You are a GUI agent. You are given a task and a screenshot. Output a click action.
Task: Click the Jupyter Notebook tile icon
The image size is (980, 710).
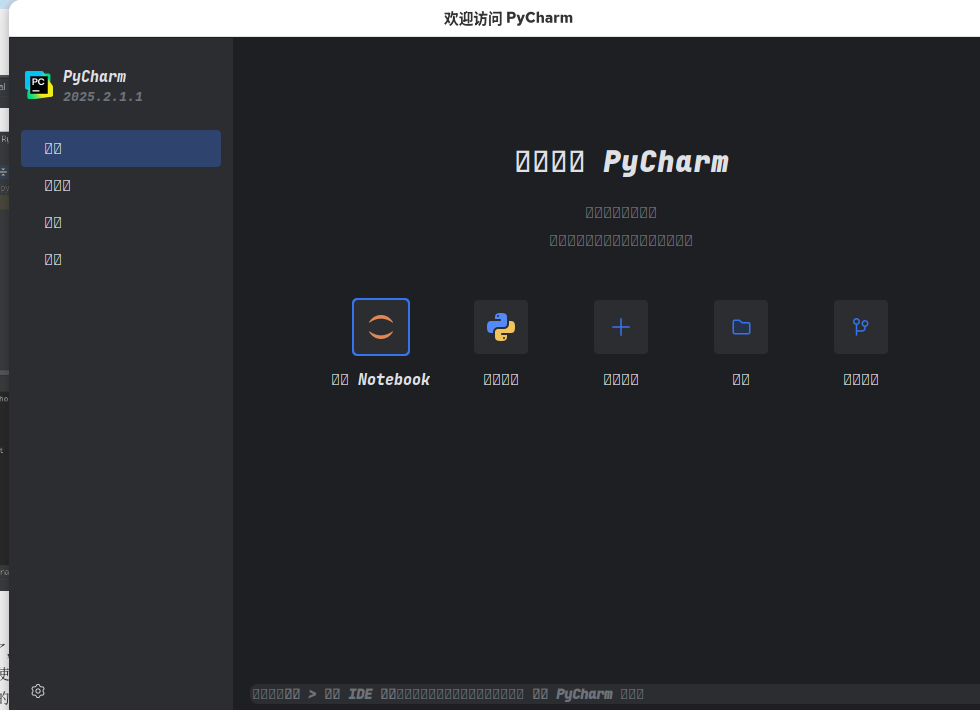point(381,327)
